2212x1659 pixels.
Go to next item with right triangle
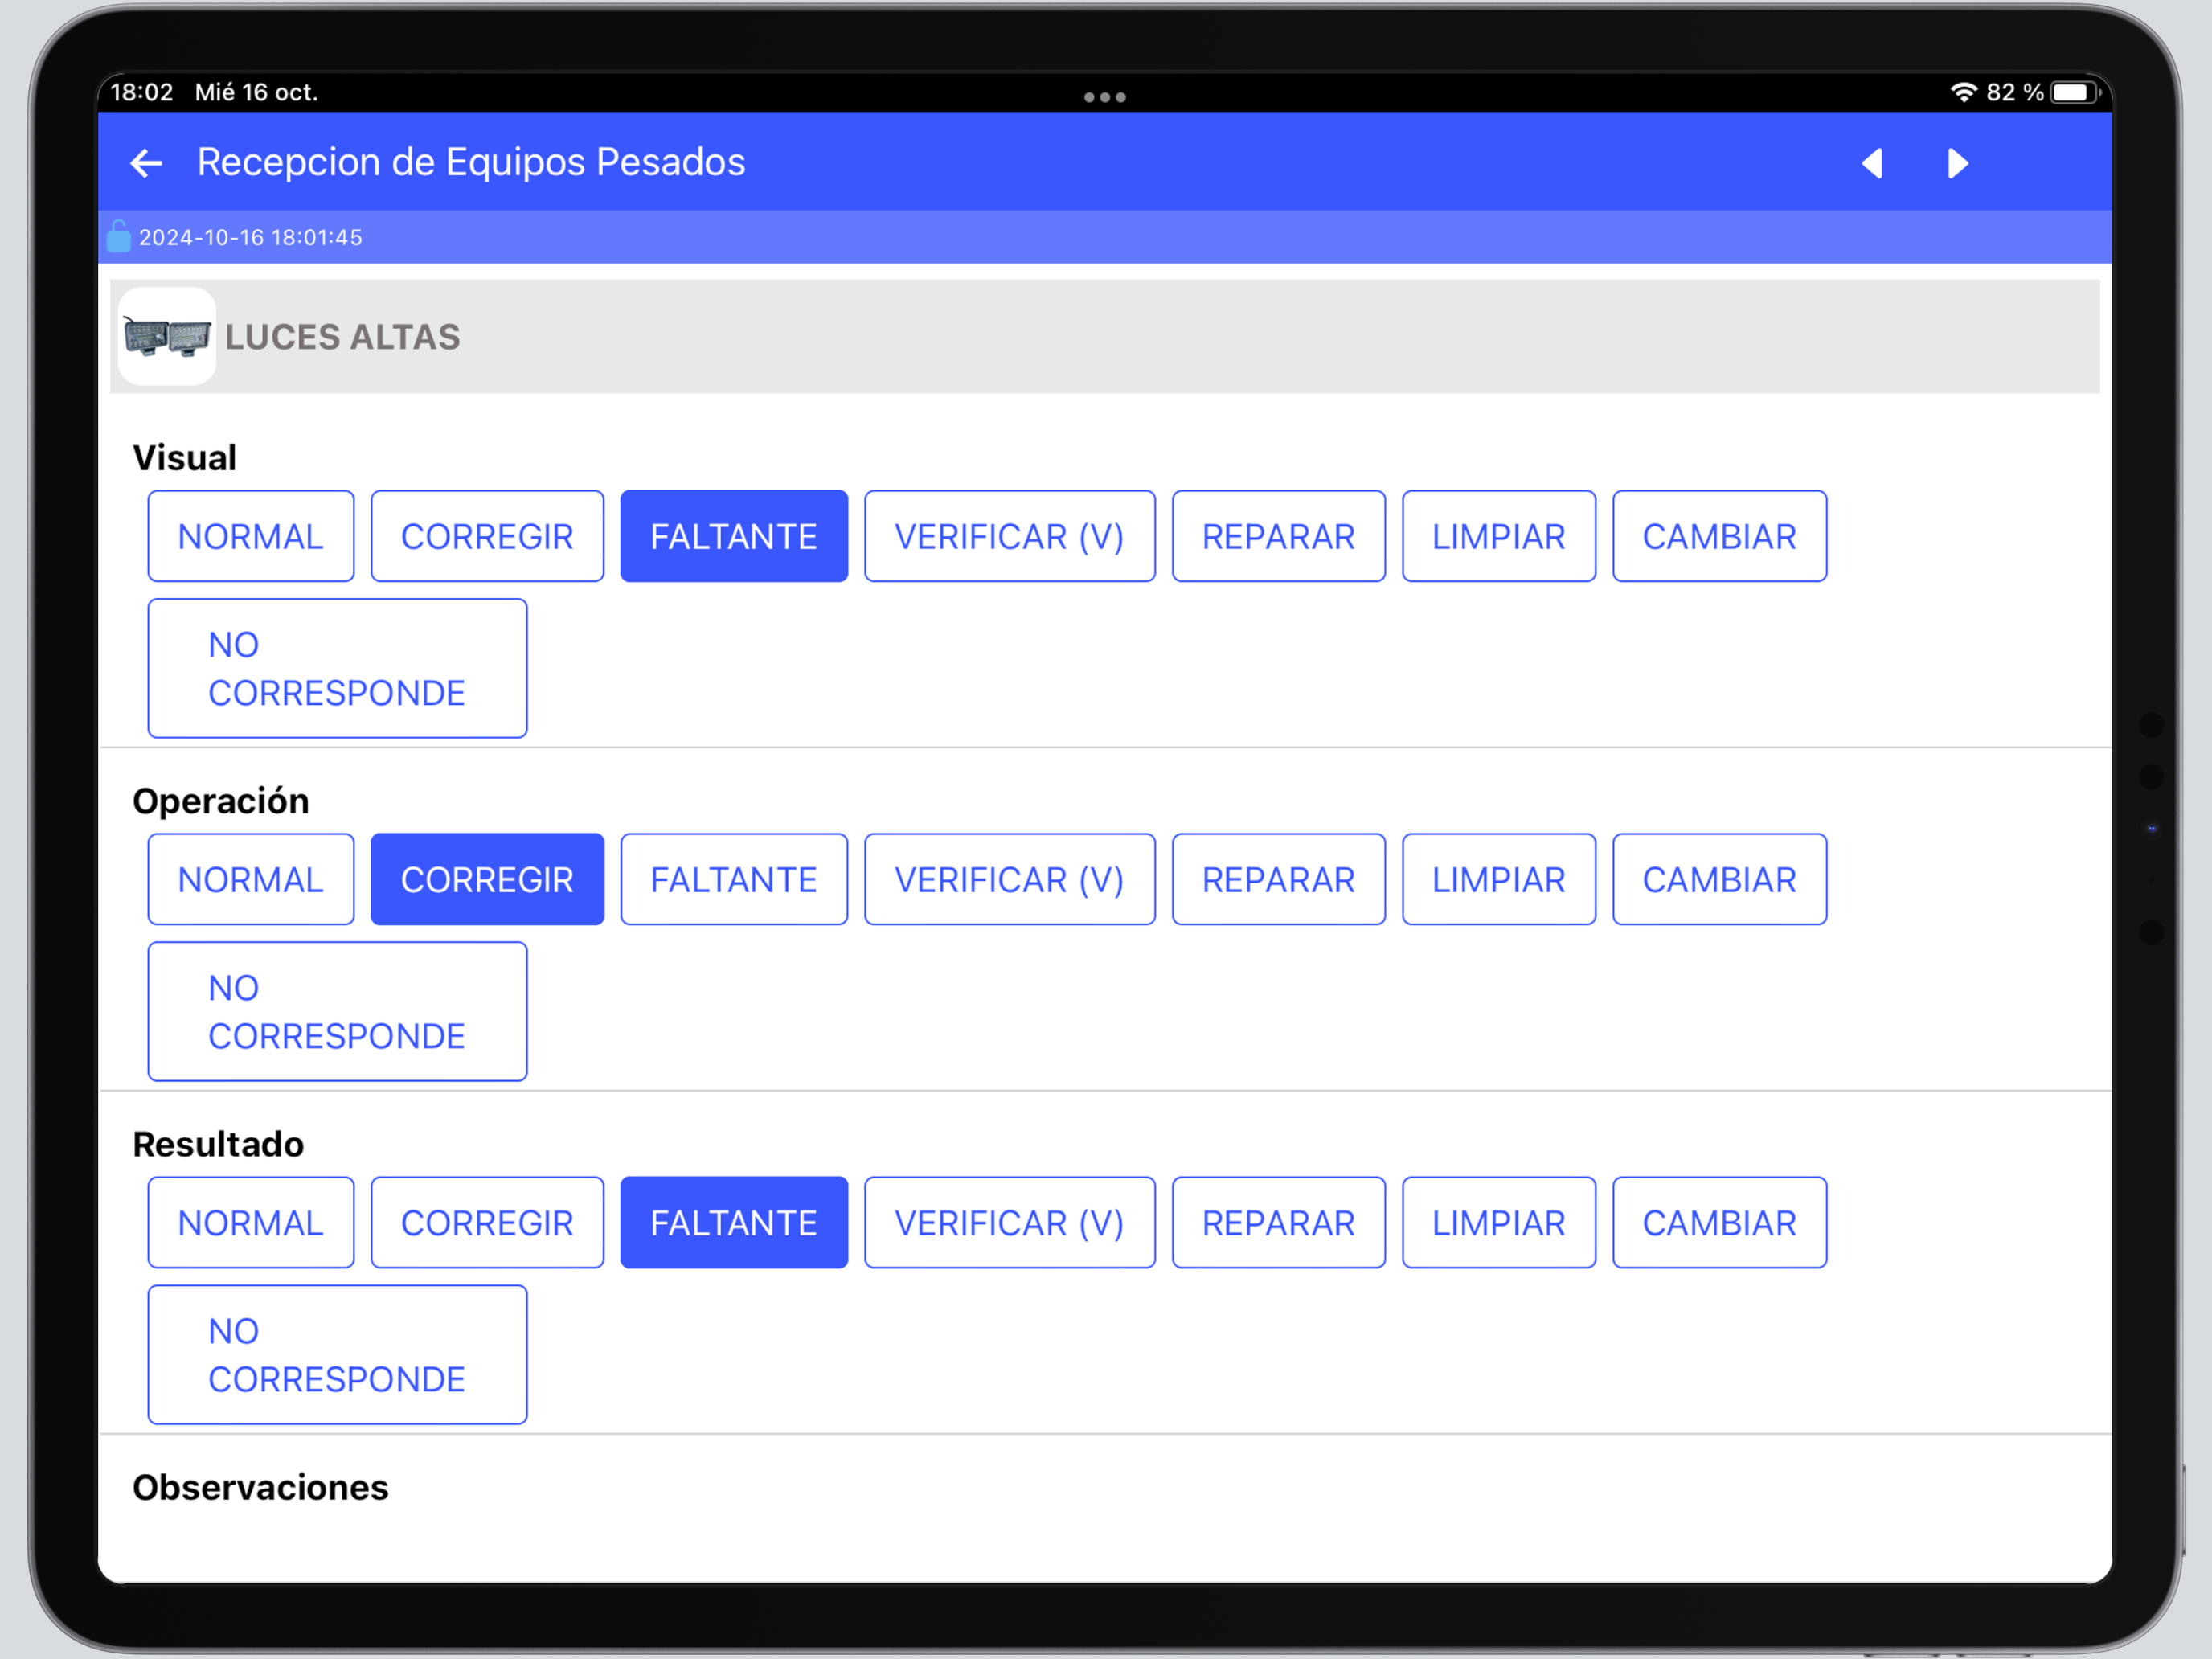coord(1958,163)
